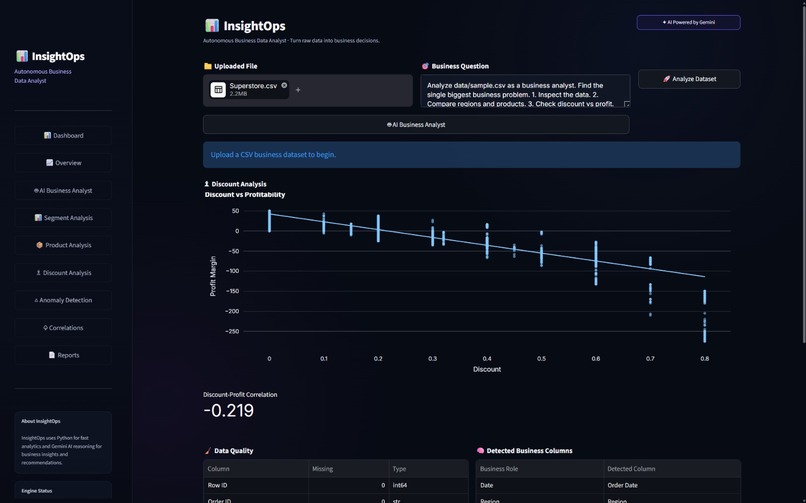The height and width of the screenshot is (503, 806).
Task: Open the Overview sidebar item
Action: click(x=63, y=163)
